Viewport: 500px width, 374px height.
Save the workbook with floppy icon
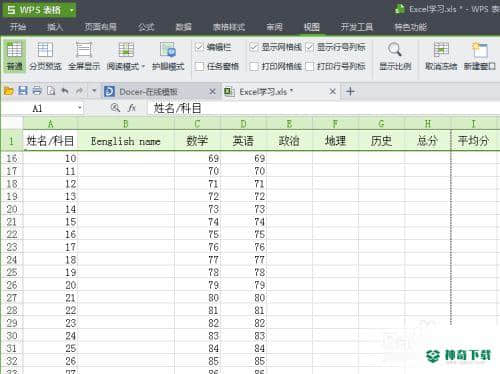click(x=23, y=91)
